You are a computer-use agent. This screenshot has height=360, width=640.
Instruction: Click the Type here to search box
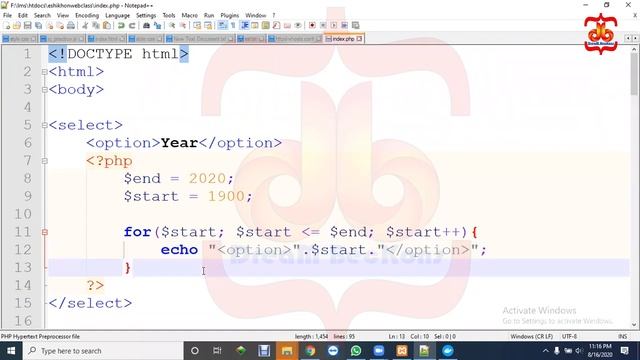[103, 351]
